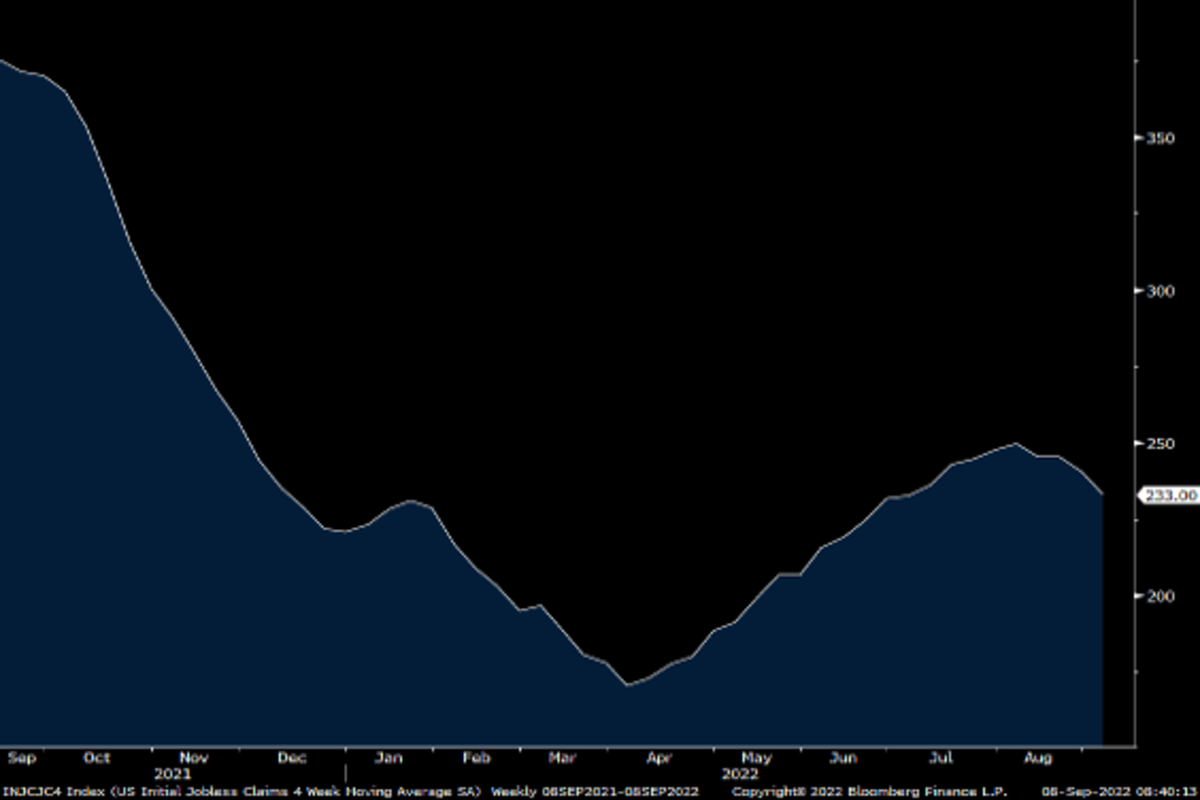The height and width of the screenshot is (800, 1200).
Task: Select the Sep month label on x-axis
Action: click(x=21, y=758)
